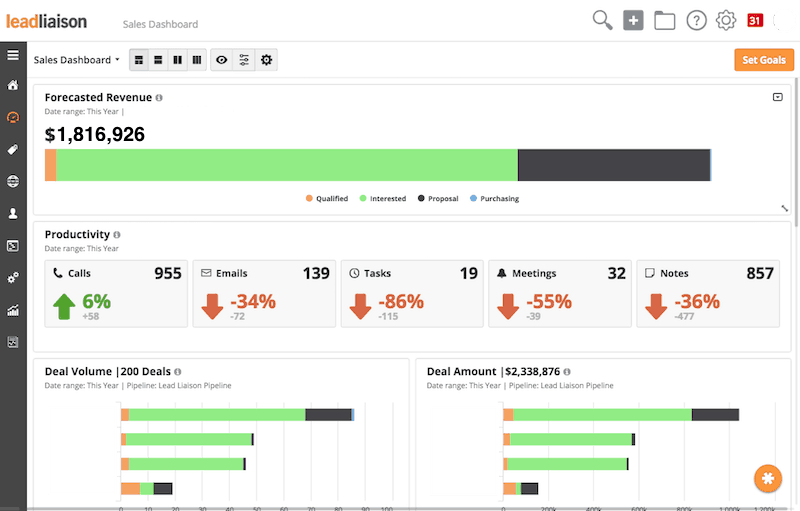Toggle Qualified legend item
The width and height of the screenshot is (800, 511).
(327, 198)
